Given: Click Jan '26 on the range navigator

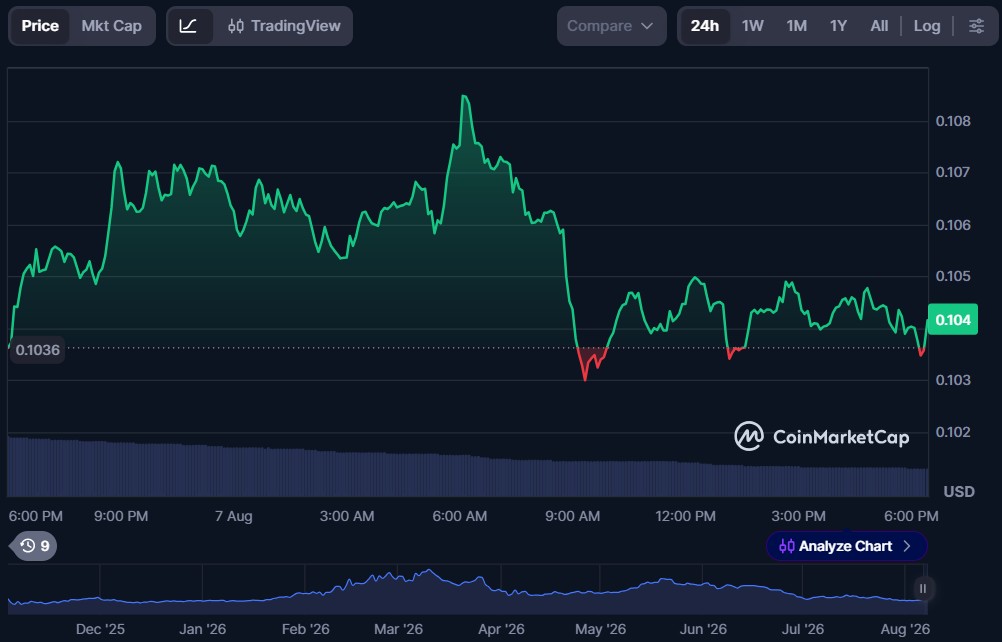Looking at the screenshot, I should point(203,629).
